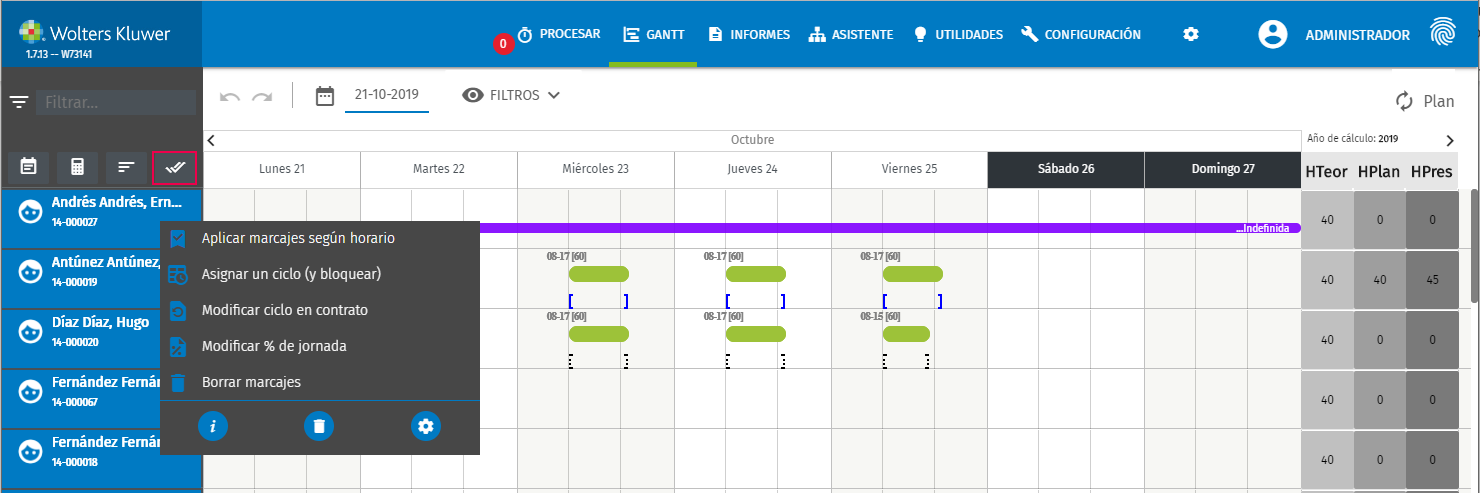Open the PROCESAR menu
Image resolution: width=1480 pixels, height=493 pixels.
click(559, 34)
